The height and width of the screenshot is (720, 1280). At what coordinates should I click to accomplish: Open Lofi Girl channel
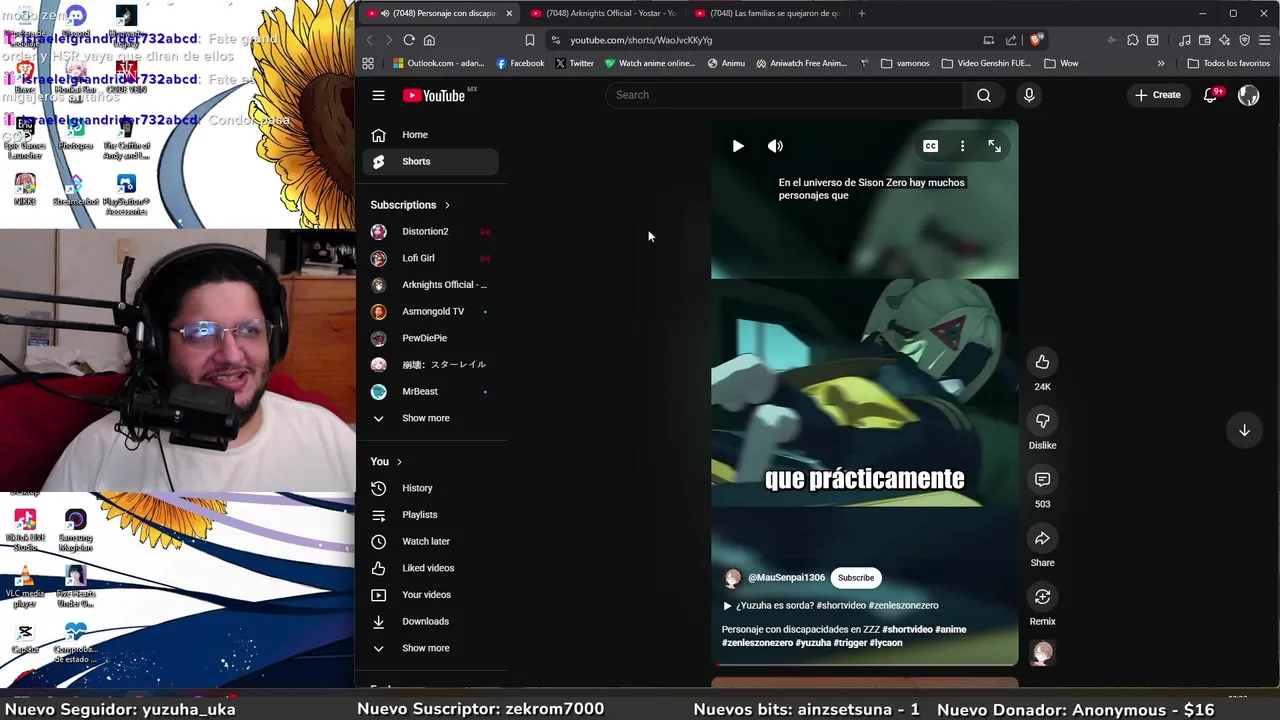click(432, 258)
